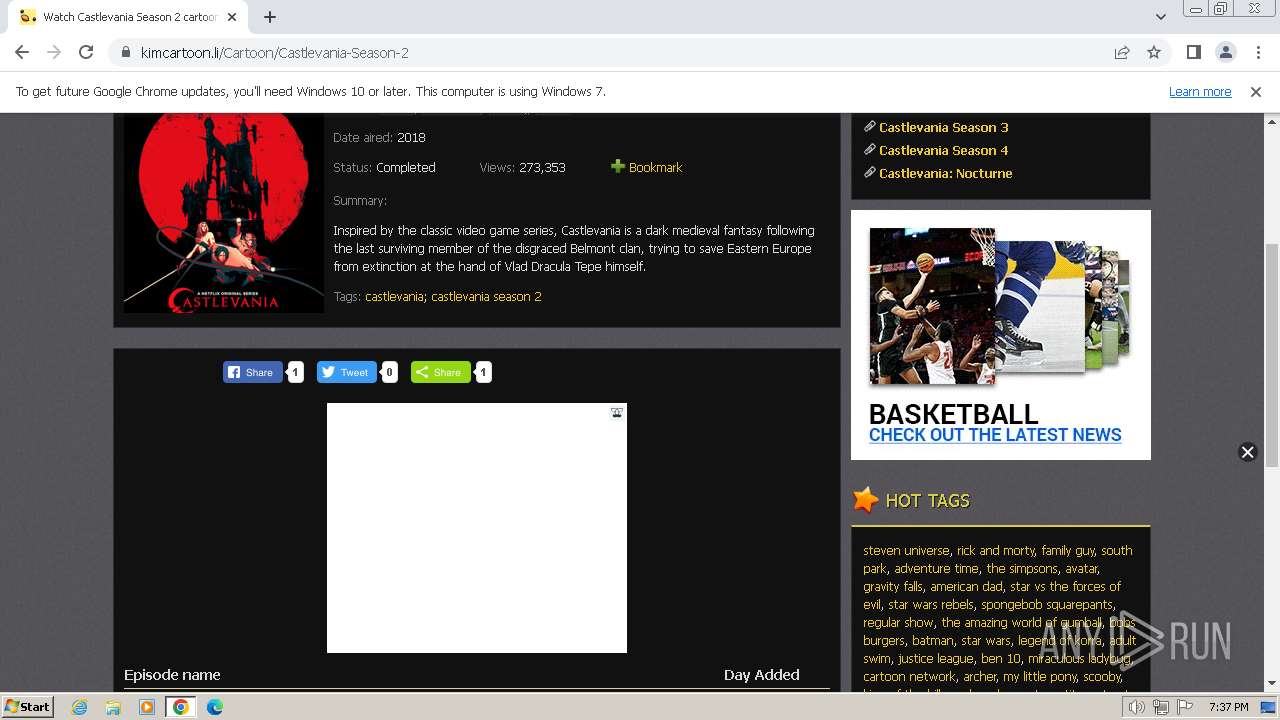Select the Watch Castlevania Season 2 tab
The image size is (1280, 720).
pyautogui.click(x=128, y=17)
